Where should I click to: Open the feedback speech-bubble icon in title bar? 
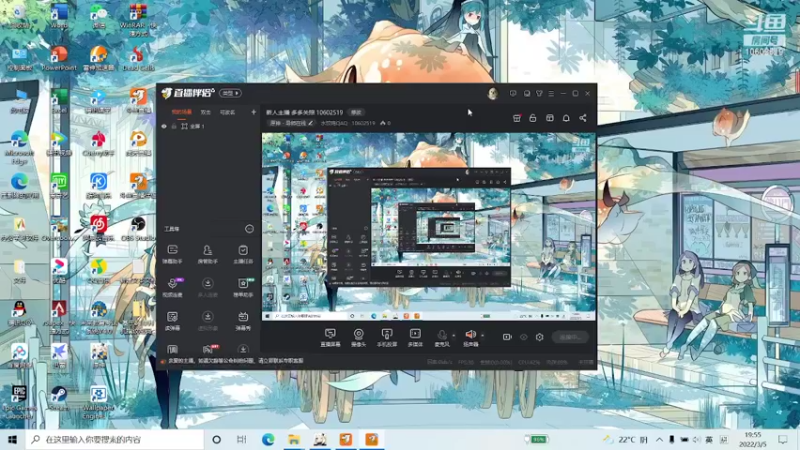point(513,93)
